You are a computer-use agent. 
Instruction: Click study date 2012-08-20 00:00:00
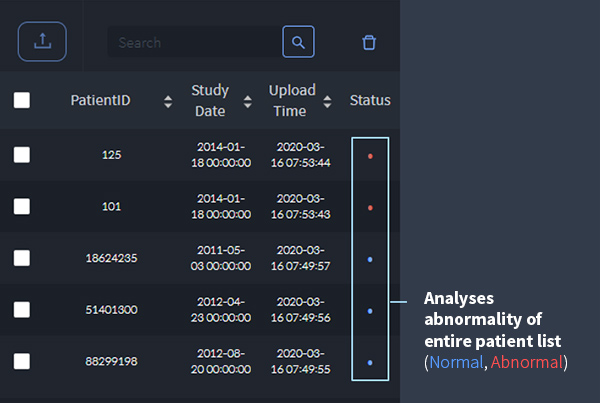coord(221,361)
